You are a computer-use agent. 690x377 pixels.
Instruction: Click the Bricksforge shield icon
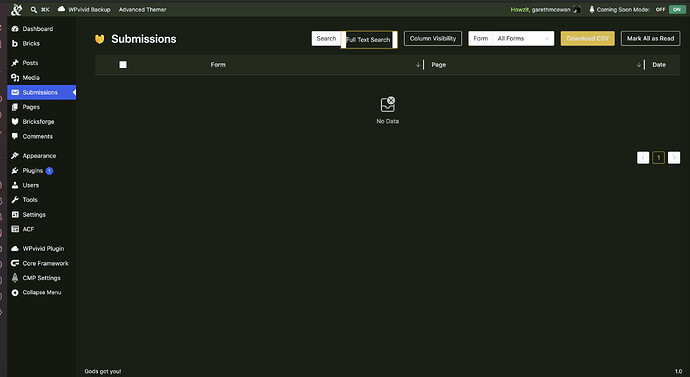pos(15,121)
